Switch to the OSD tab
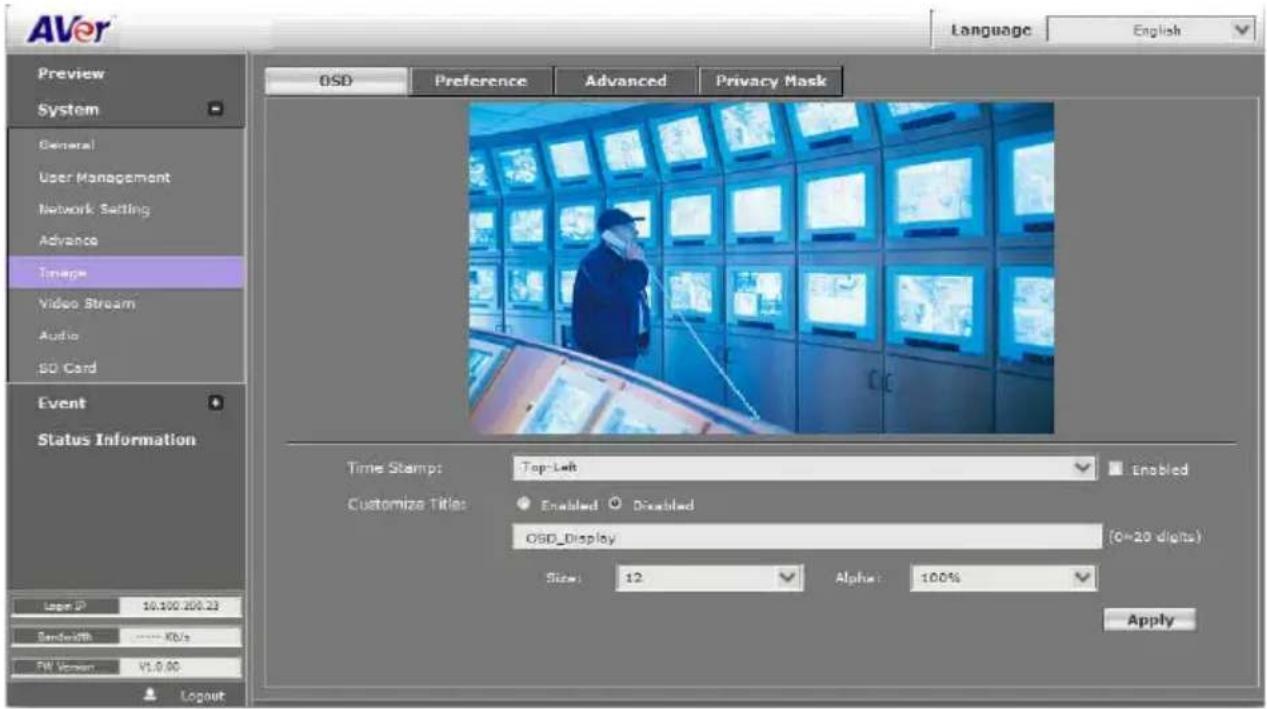1267x709 pixels. [x=336, y=82]
